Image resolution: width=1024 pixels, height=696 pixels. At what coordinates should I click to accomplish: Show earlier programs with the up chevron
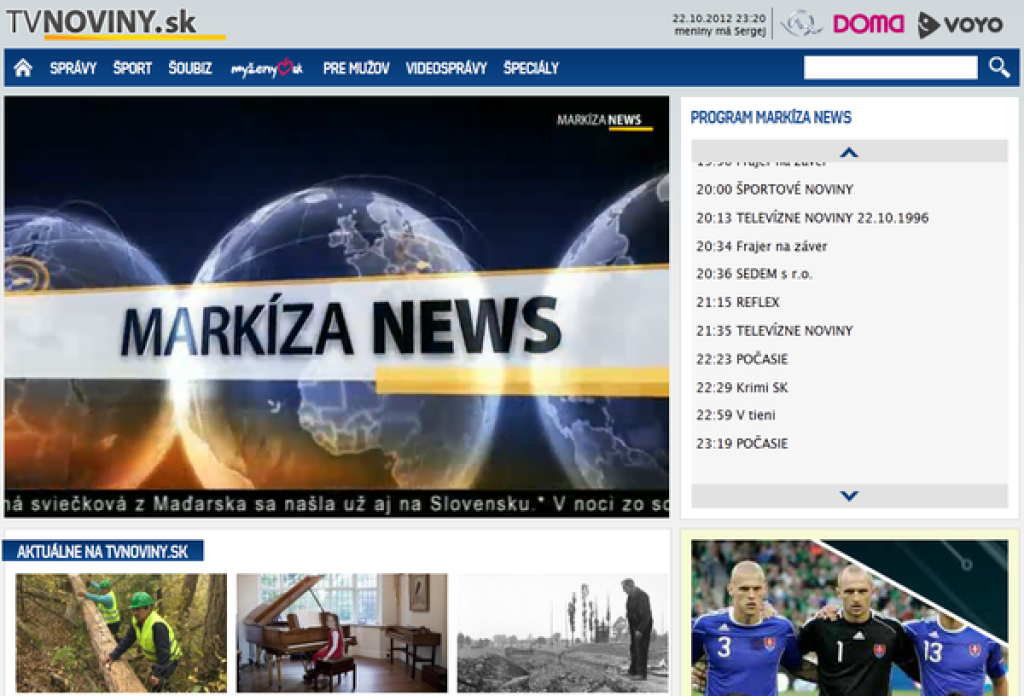[x=849, y=151]
